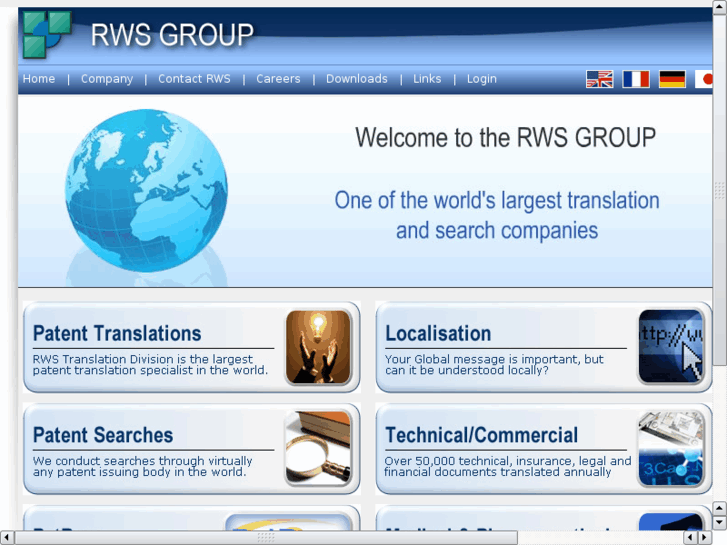Open the cursor image in Localisation card
Image resolution: width=727 pixels, height=545 pixels.
(x=670, y=347)
